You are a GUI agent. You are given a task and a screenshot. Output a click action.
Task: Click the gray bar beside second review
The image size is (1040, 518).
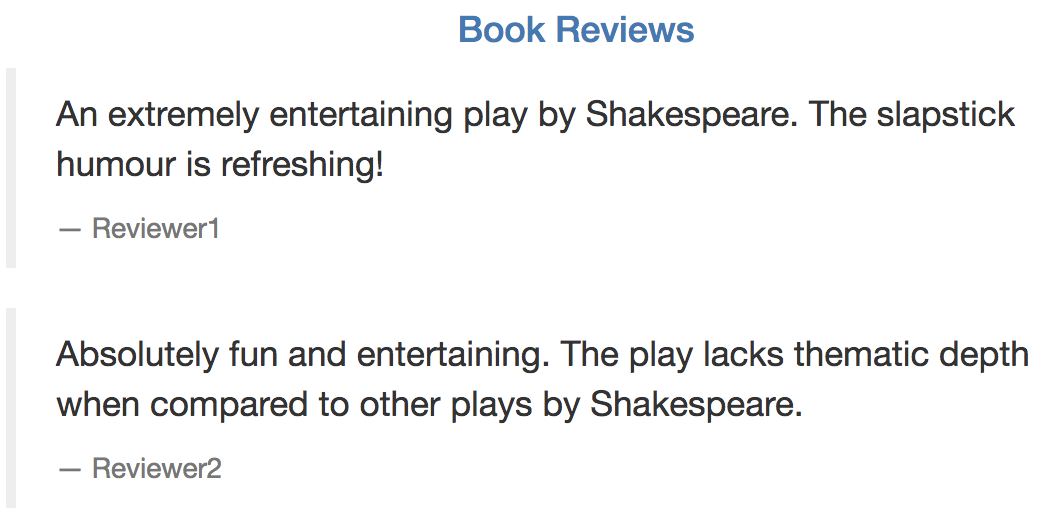pos(11,411)
